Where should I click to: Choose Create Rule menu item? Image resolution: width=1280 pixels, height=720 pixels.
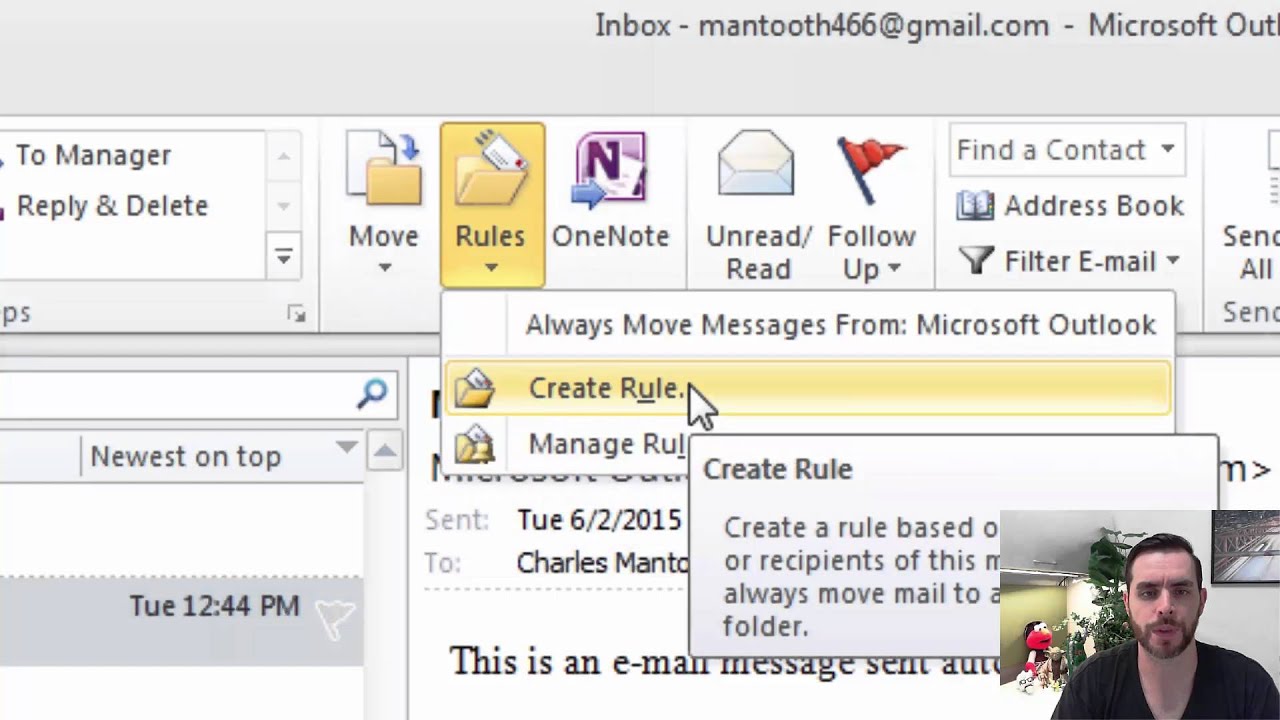pos(808,388)
